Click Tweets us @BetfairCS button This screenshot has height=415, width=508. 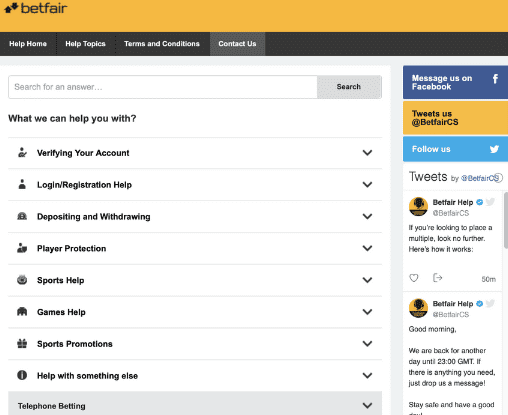pos(455,118)
